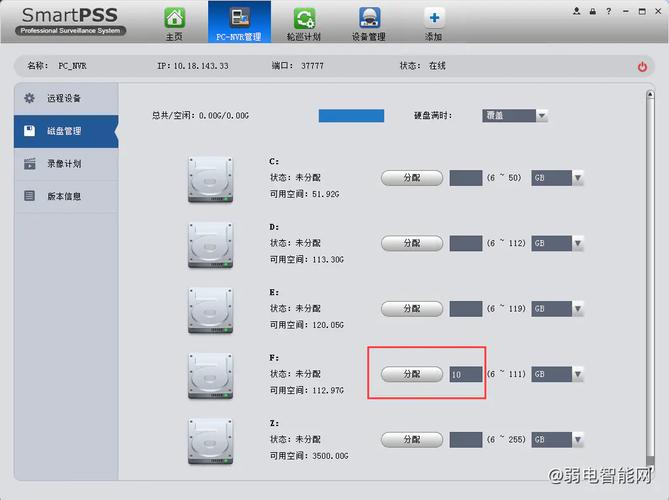Open the GB unit dropdown for drive C:
The image size is (669, 500).
(557, 178)
